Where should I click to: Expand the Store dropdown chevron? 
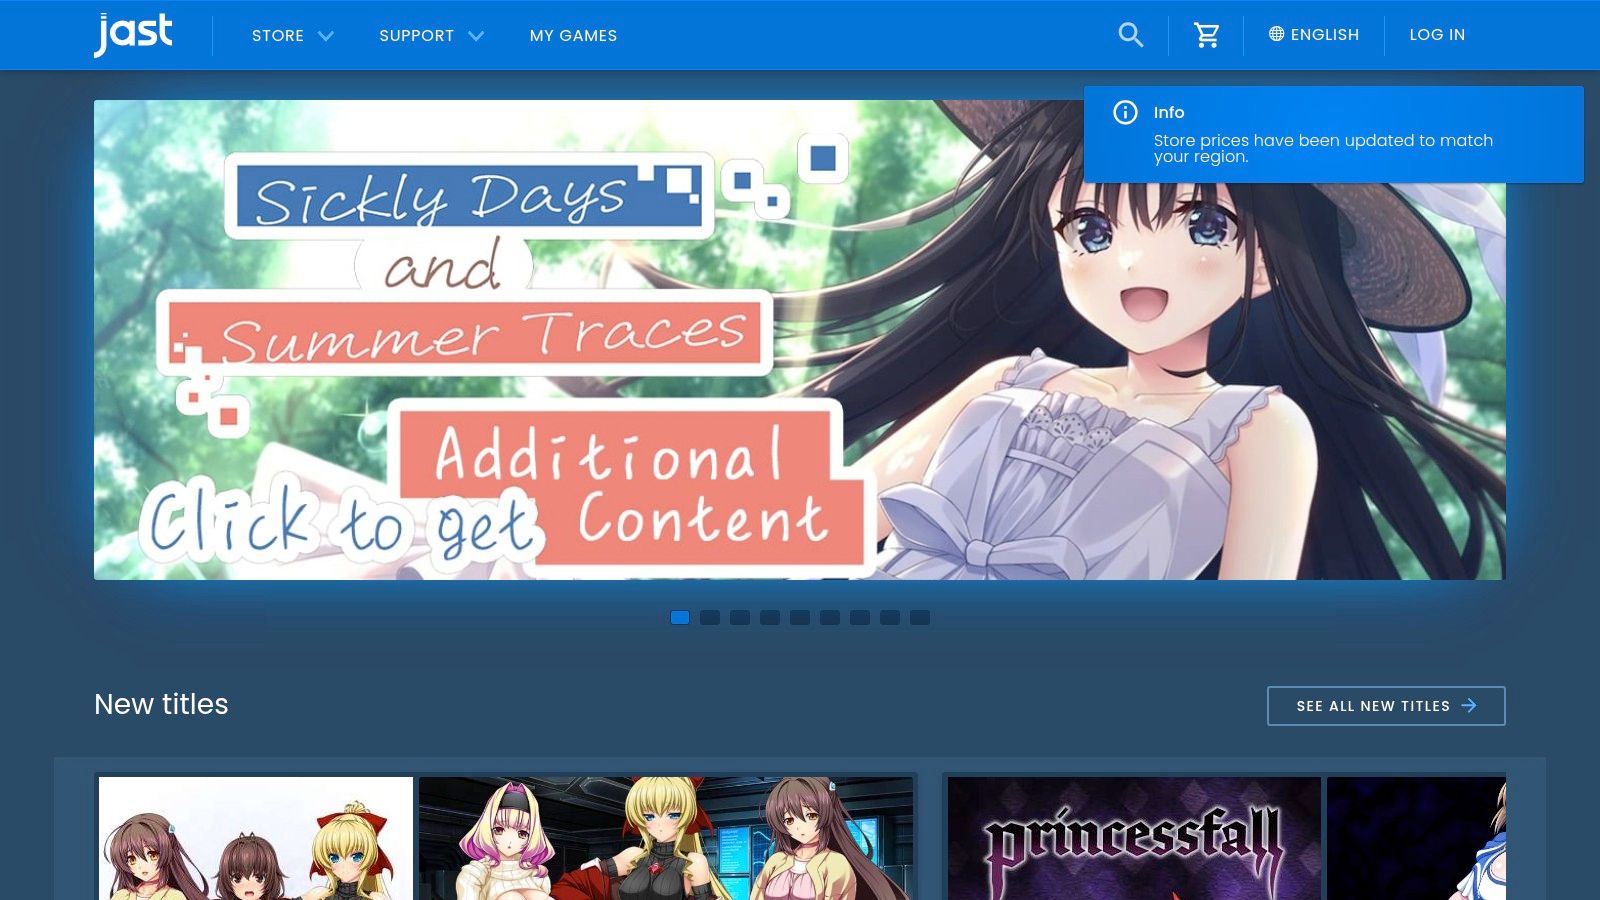click(326, 36)
